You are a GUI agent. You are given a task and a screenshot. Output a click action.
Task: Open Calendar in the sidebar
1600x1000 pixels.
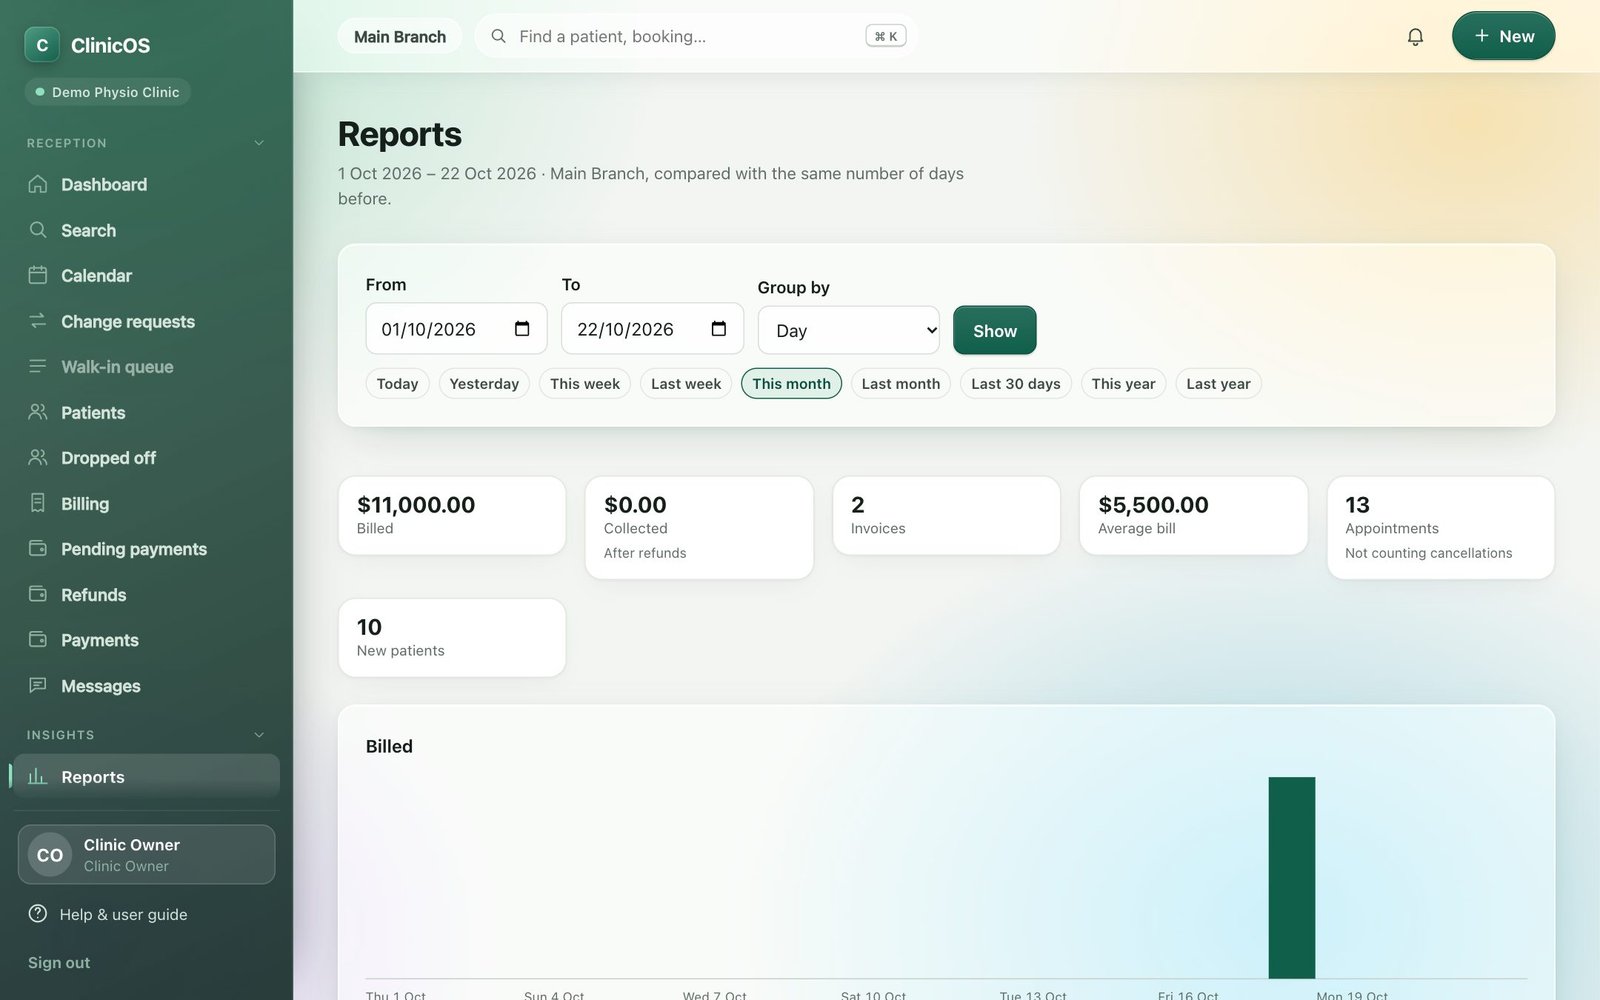[x=146, y=275]
